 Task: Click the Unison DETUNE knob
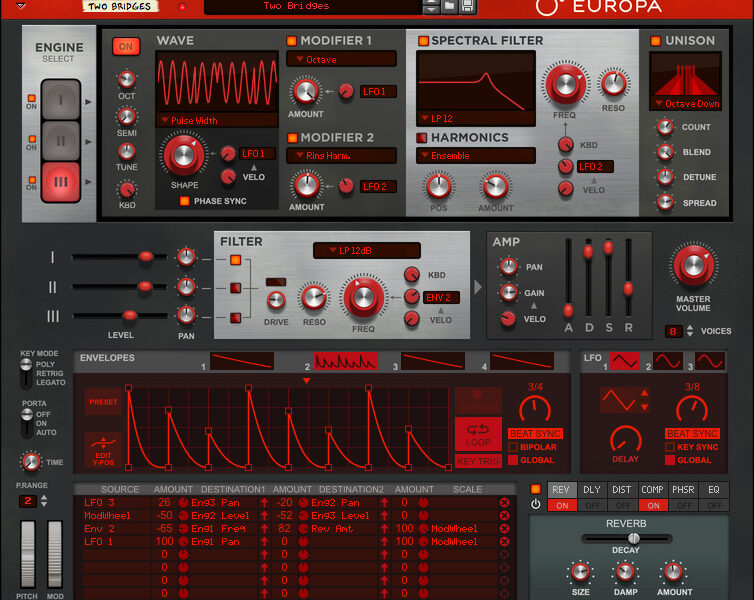pyautogui.click(x=665, y=177)
